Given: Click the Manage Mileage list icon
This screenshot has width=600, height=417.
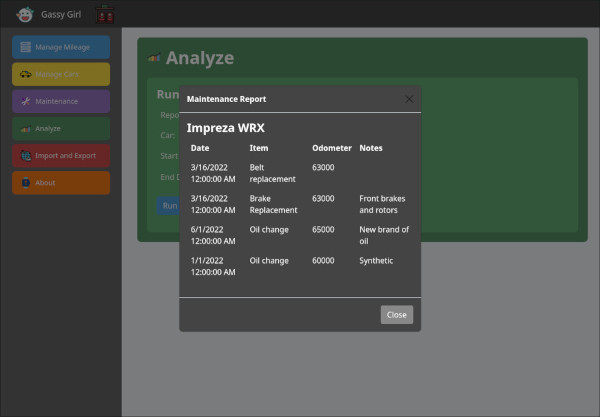Looking at the screenshot, I should coord(26,47).
